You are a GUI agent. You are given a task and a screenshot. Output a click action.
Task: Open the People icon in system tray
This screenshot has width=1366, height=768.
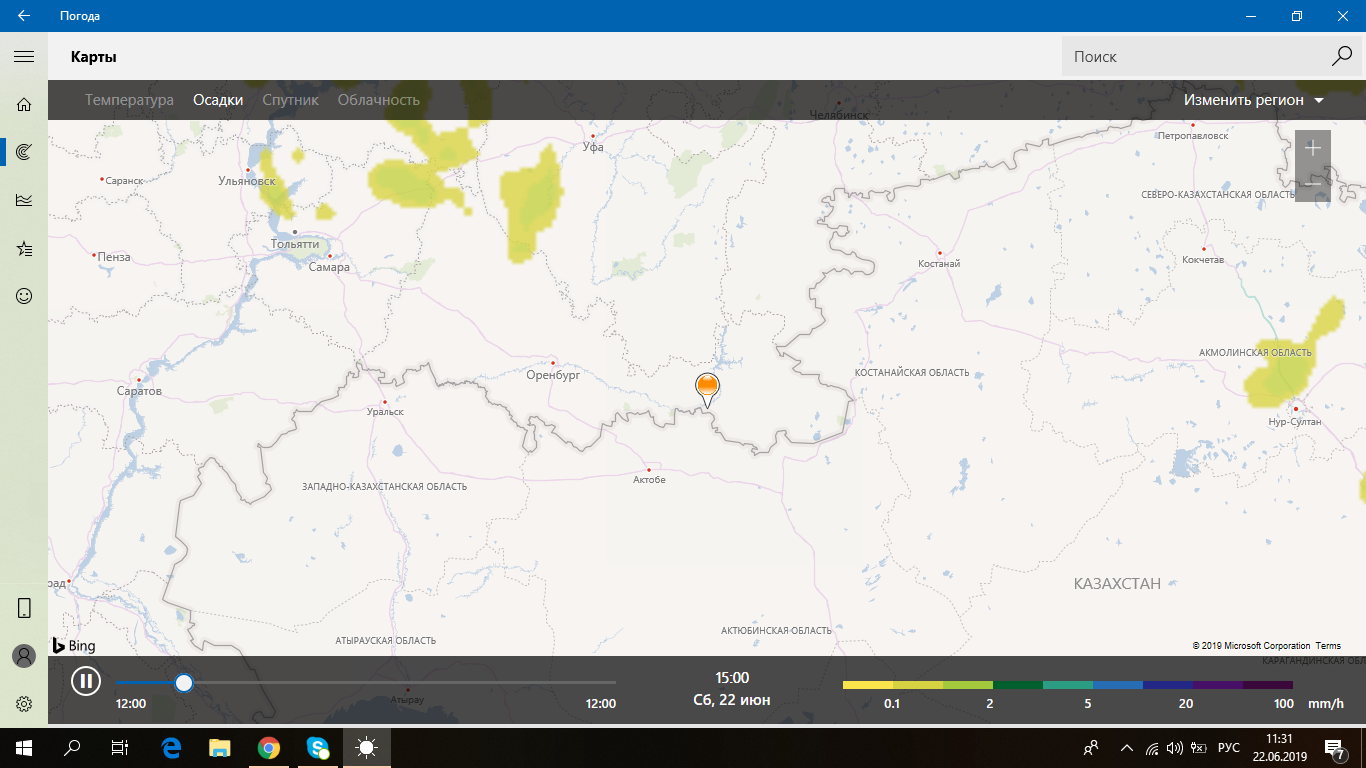pos(1091,747)
